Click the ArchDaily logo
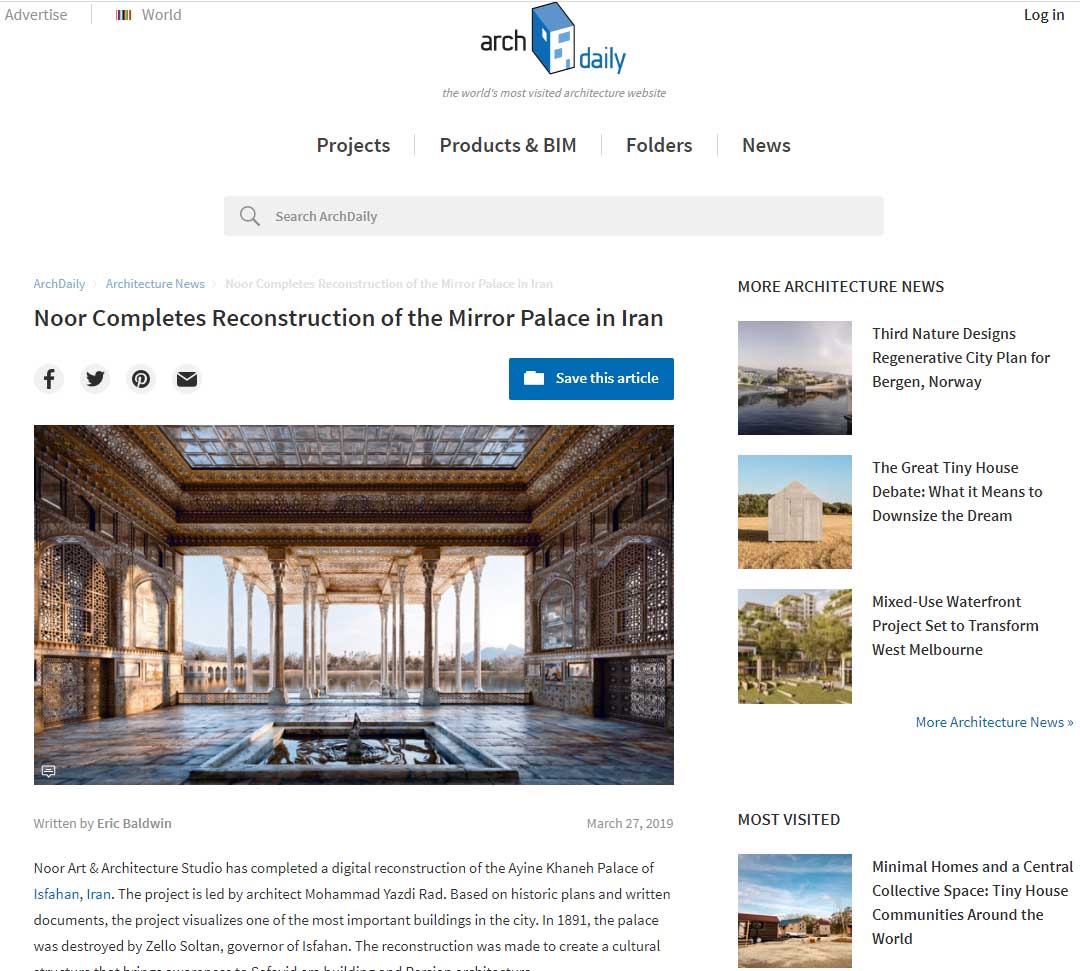Viewport: 1080px width, 971px height. tap(553, 42)
